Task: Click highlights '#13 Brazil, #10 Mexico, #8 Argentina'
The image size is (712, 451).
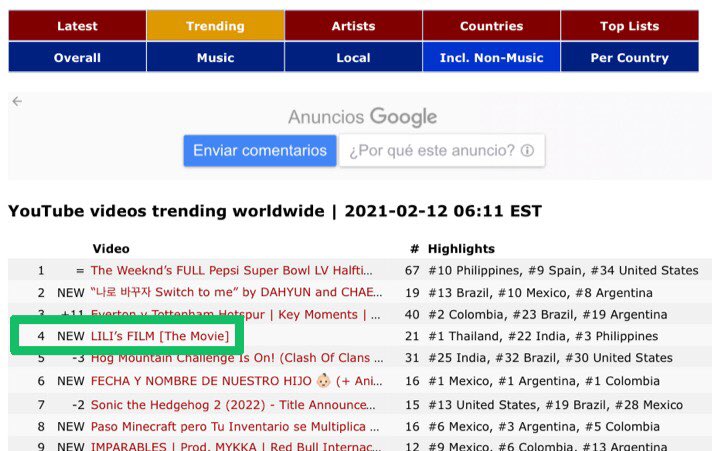Action: [x=540, y=292]
